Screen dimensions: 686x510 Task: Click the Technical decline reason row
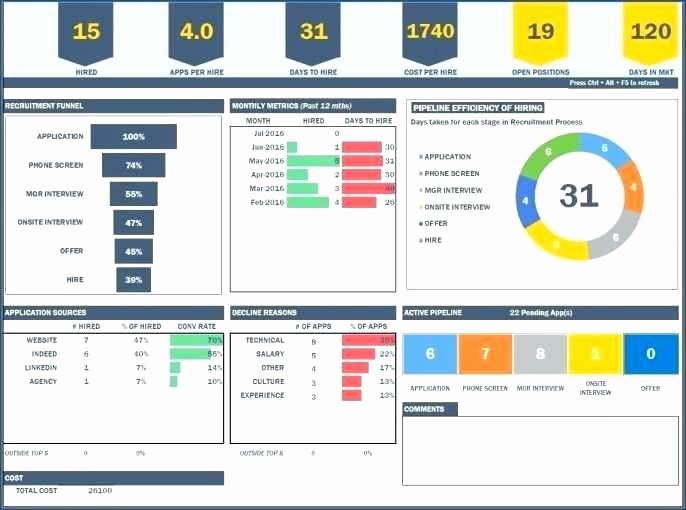[313, 340]
